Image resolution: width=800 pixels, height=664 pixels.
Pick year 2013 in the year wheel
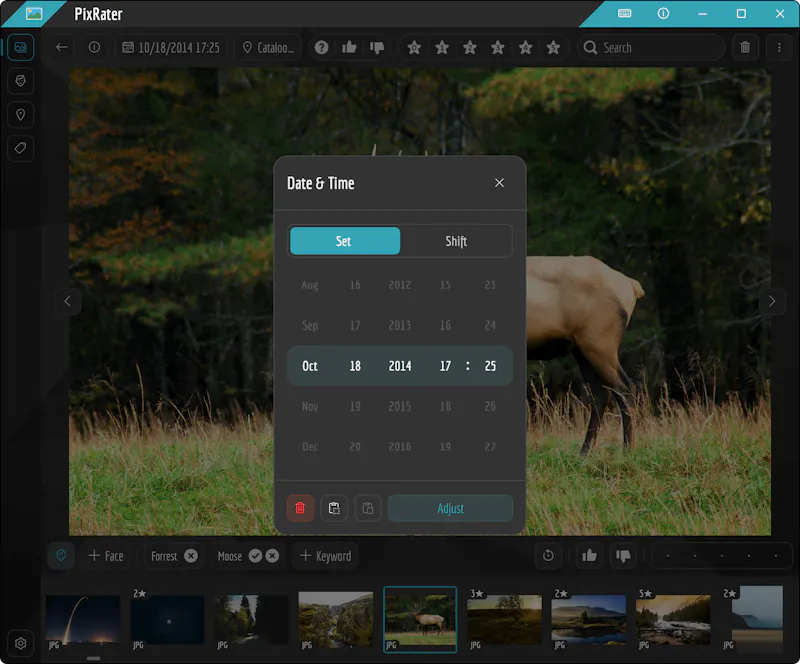[x=399, y=326]
